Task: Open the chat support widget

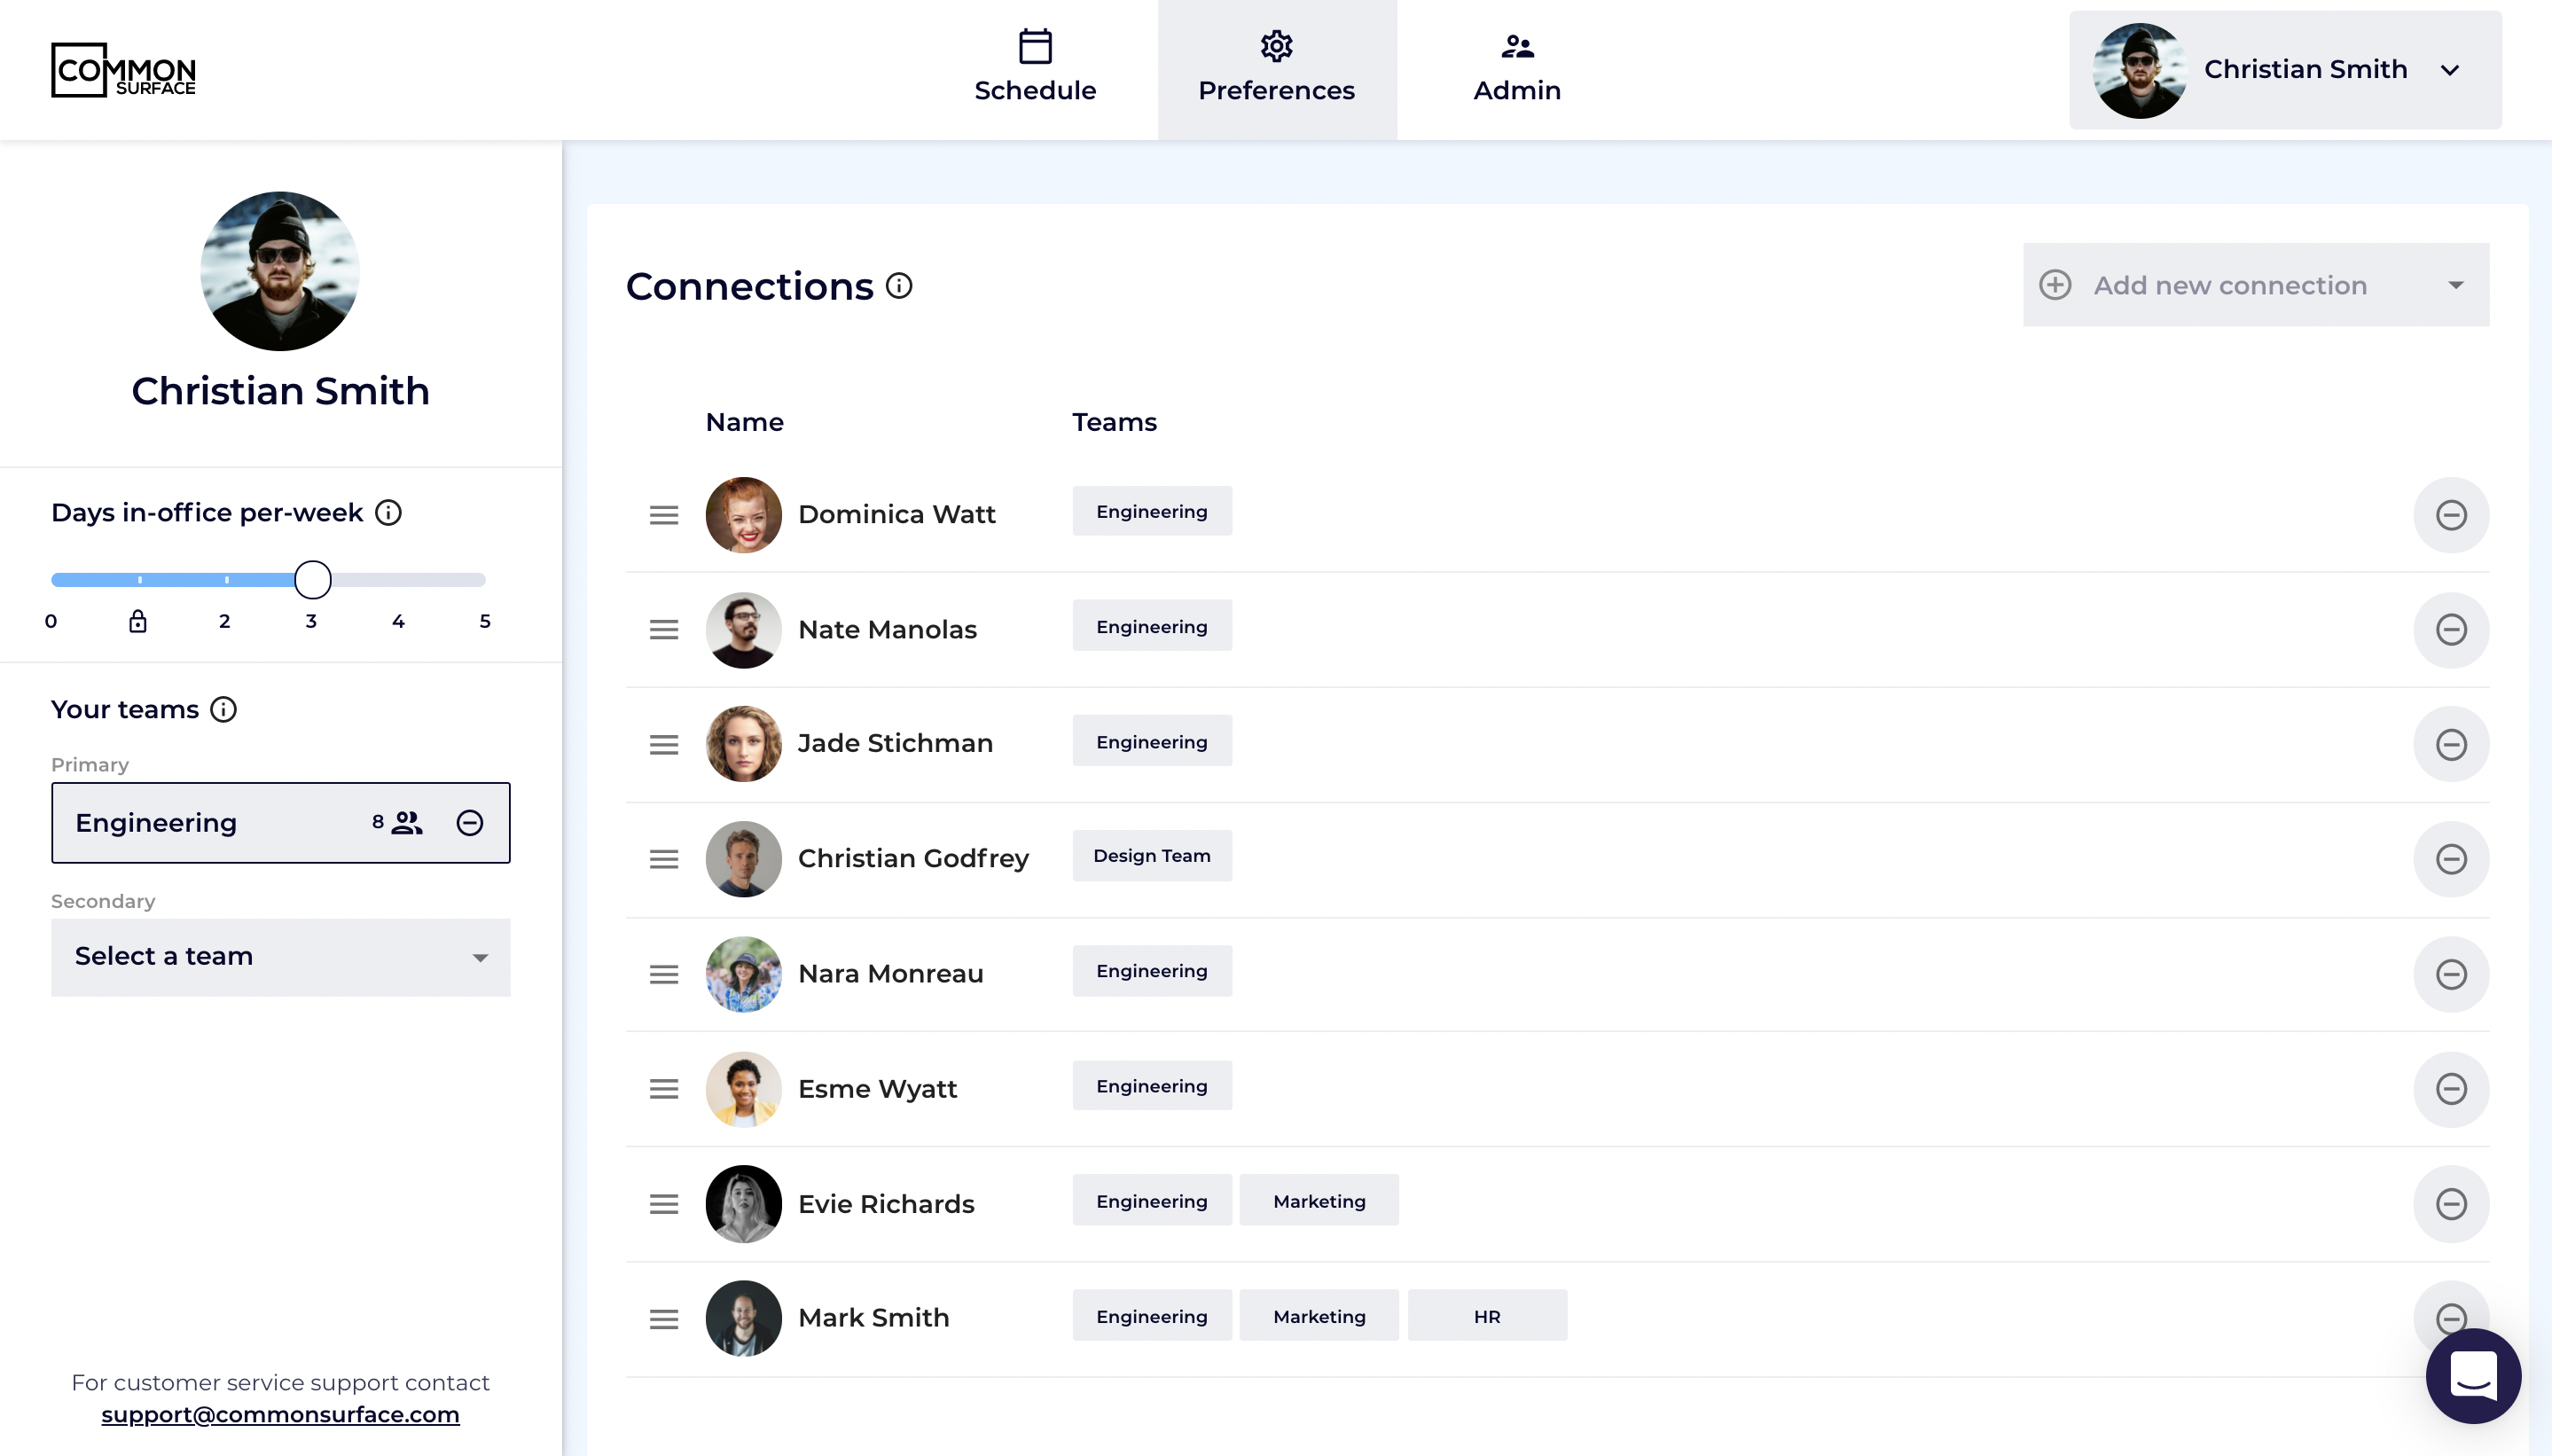Action: tap(2472, 1376)
